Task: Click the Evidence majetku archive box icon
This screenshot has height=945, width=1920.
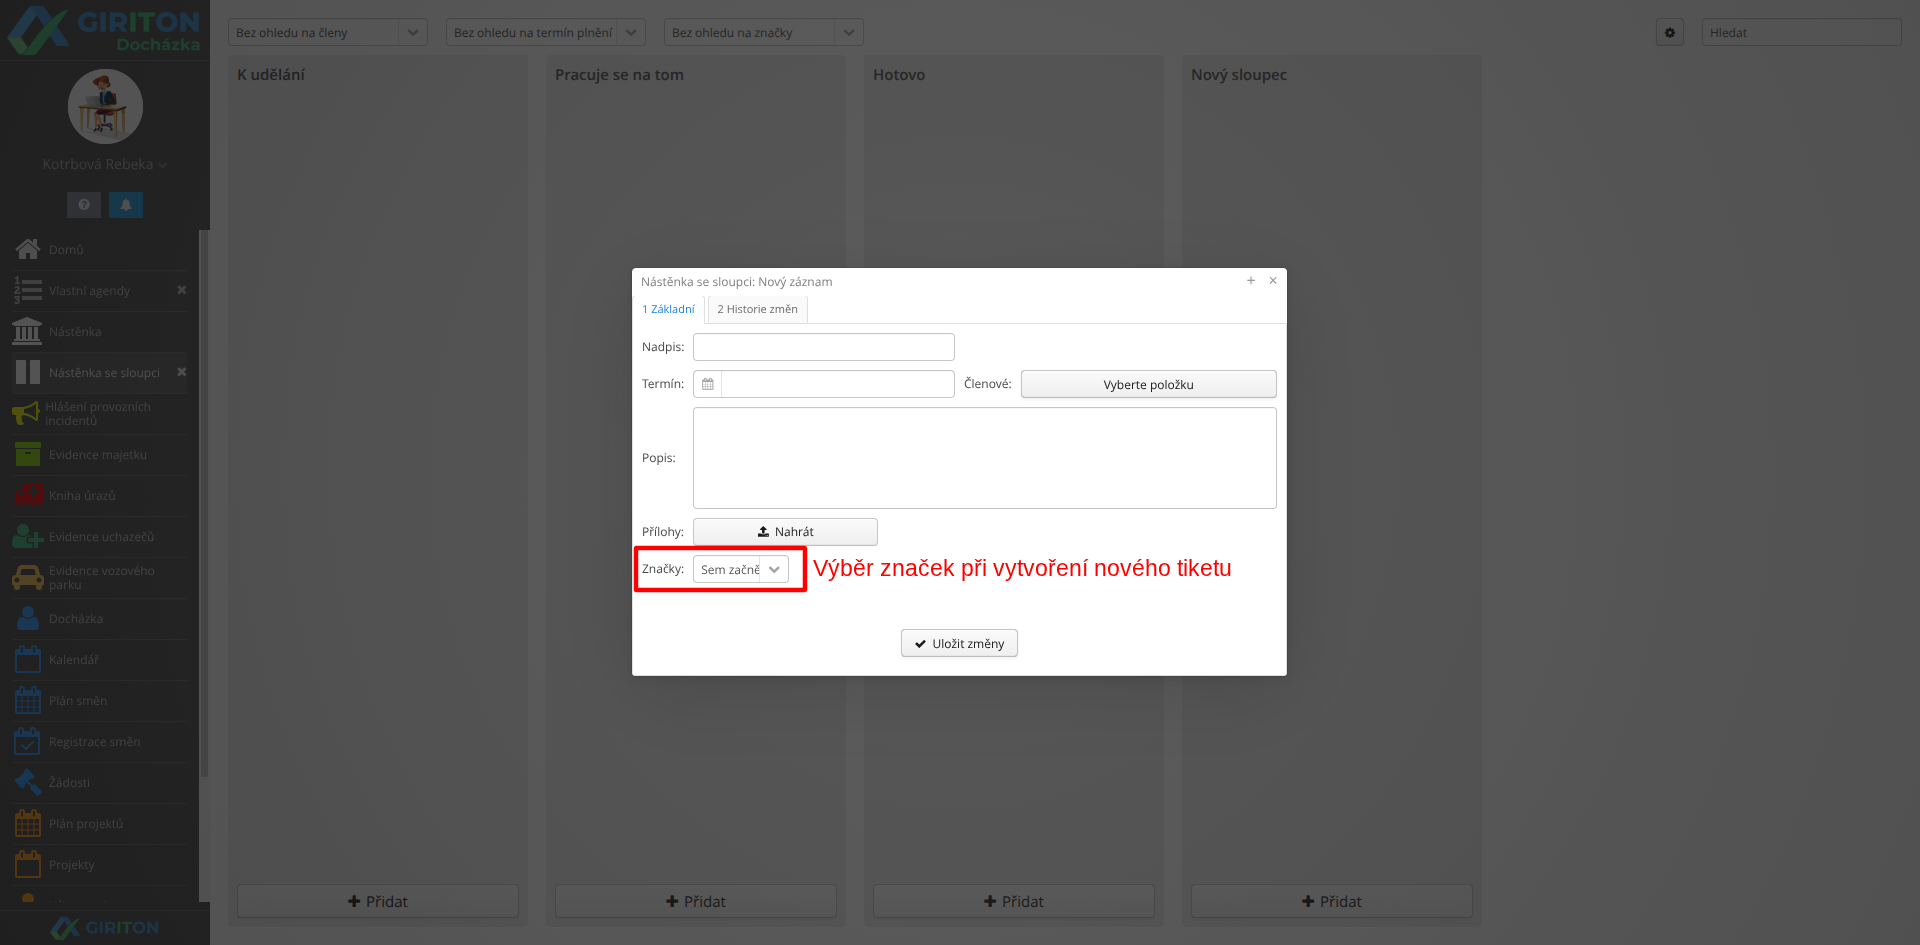Action: pos(28,454)
